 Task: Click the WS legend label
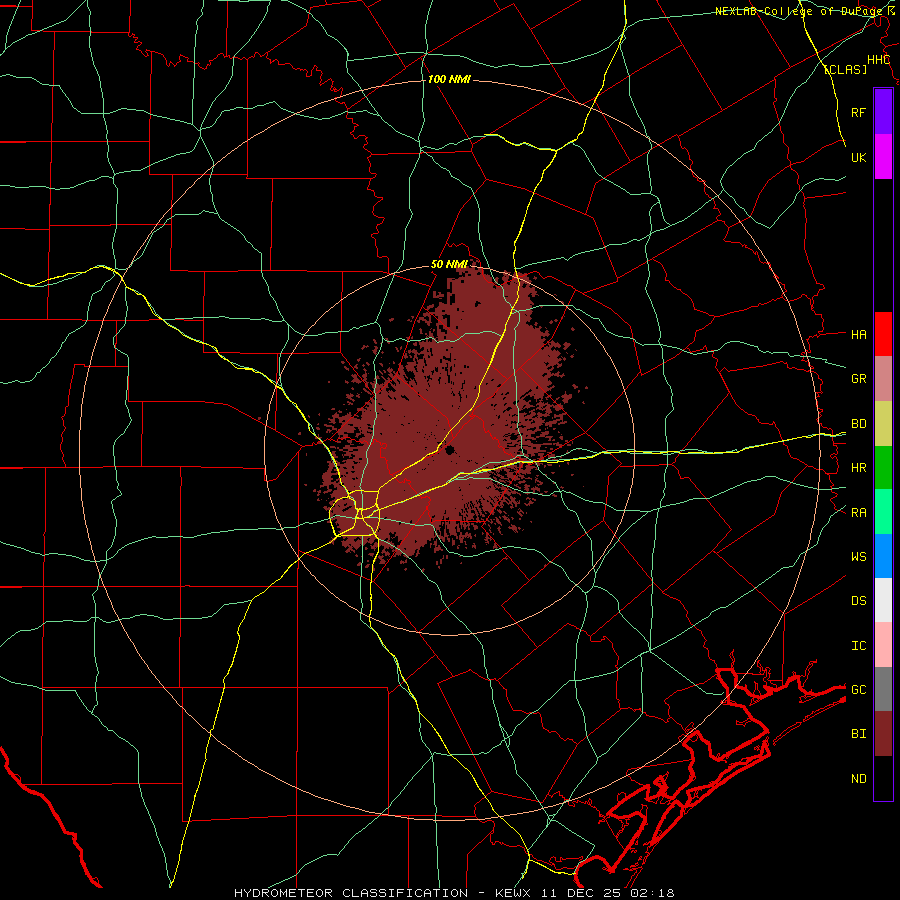[858, 557]
